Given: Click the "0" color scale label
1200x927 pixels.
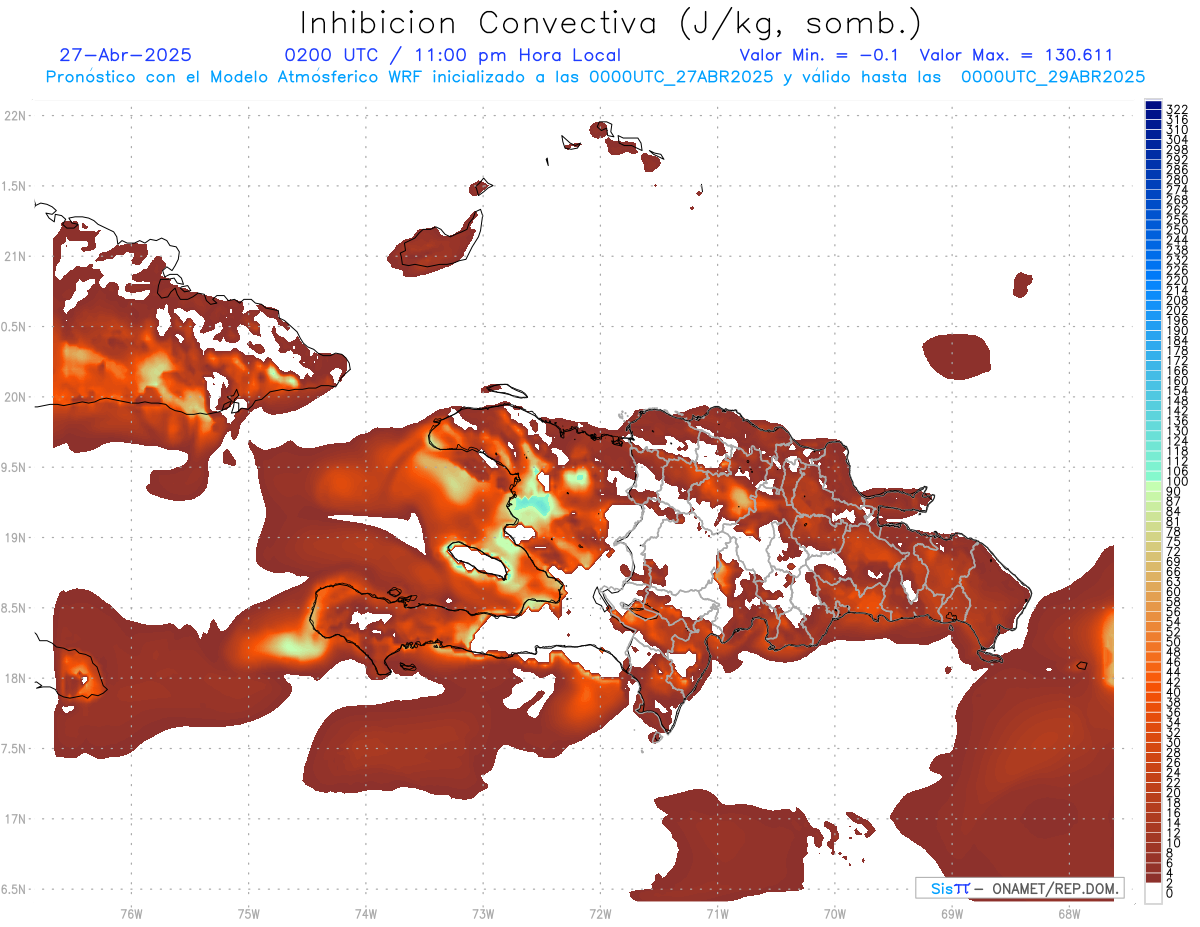Looking at the screenshot, I should tap(1170, 893).
